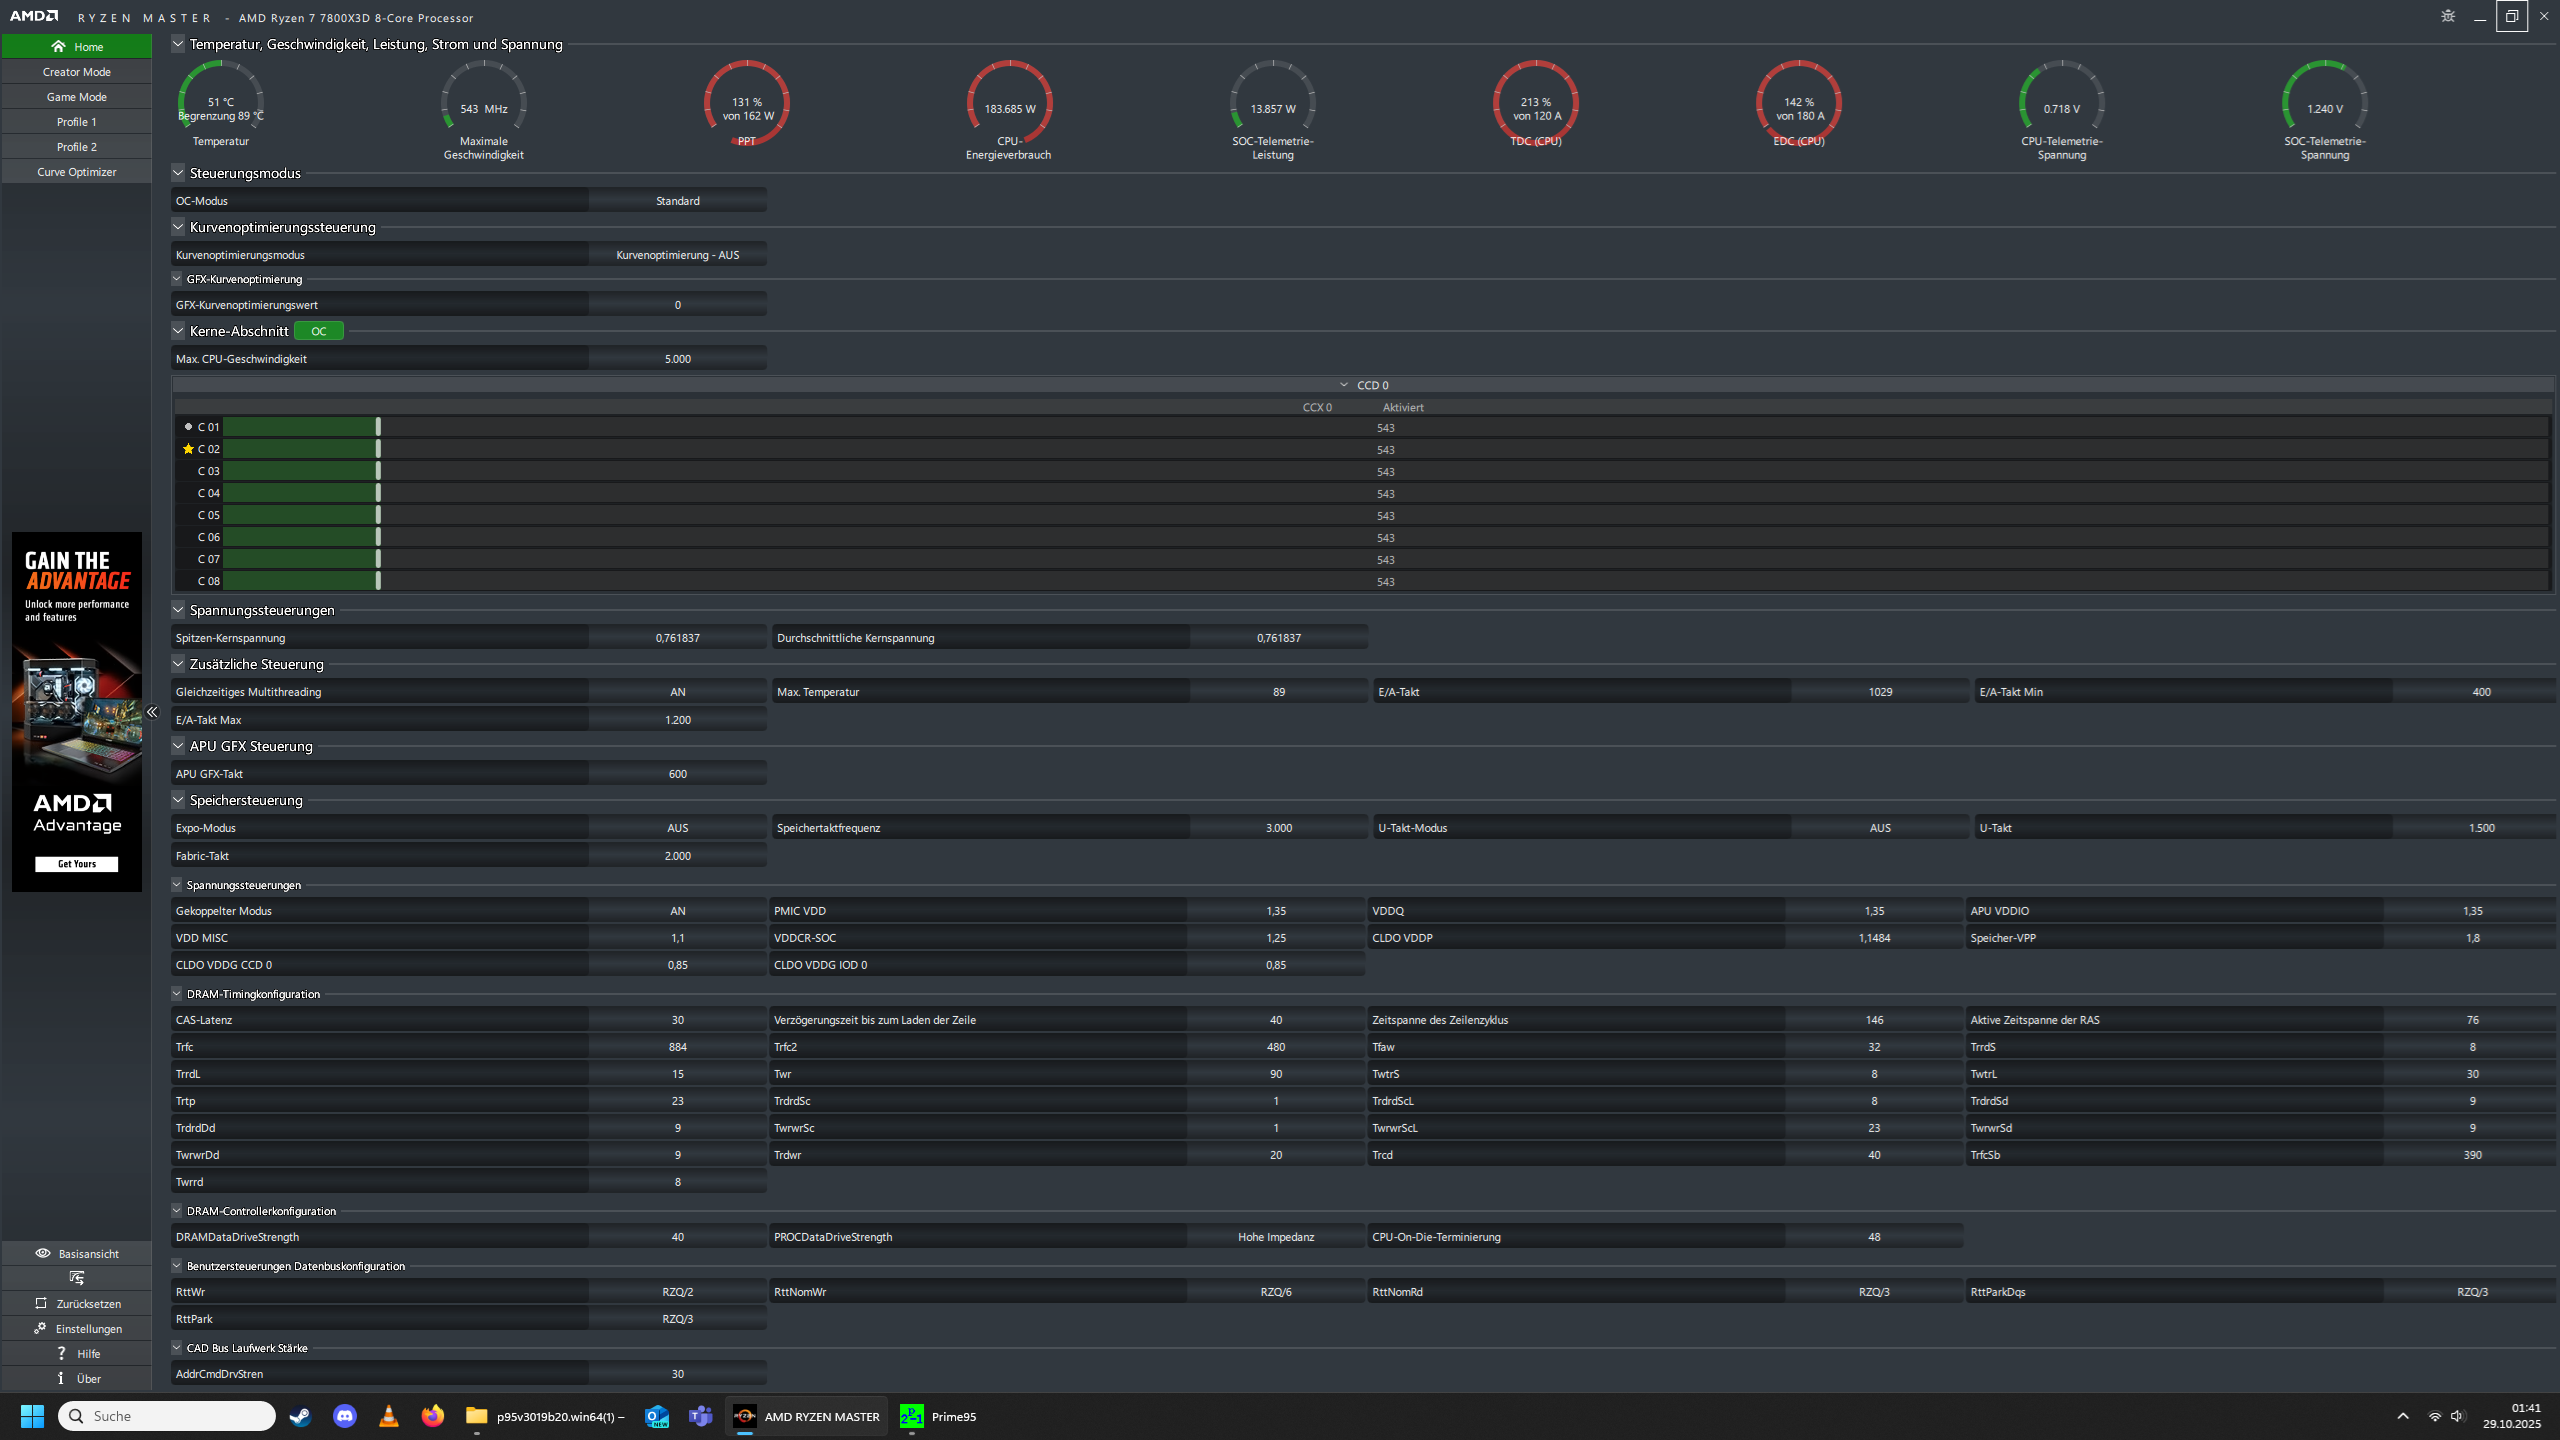Collapse the DRAM-Timingkonfiguration section

point(177,994)
